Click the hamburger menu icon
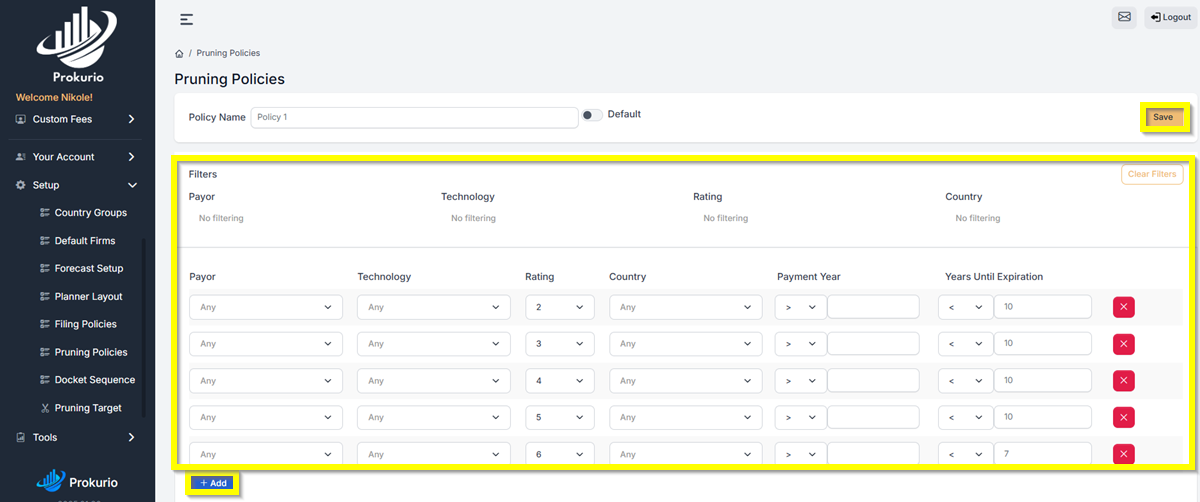The width and height of the screenshot is (1200, 502). pyautogui.click(x=187, y=19)
